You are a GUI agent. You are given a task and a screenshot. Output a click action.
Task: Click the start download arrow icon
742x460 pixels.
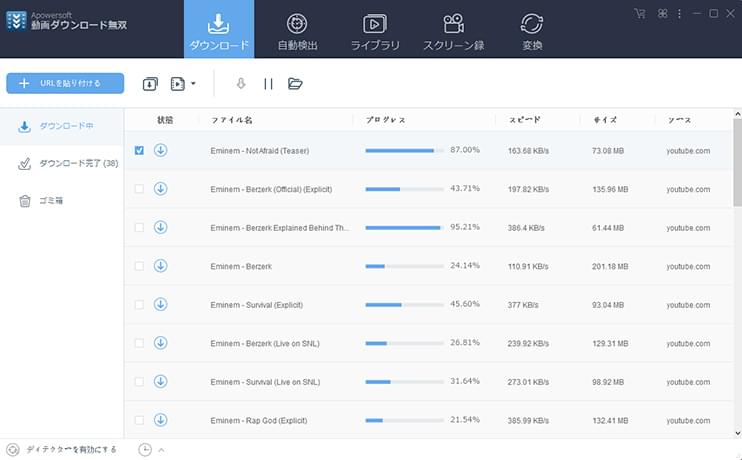point(241,84)
